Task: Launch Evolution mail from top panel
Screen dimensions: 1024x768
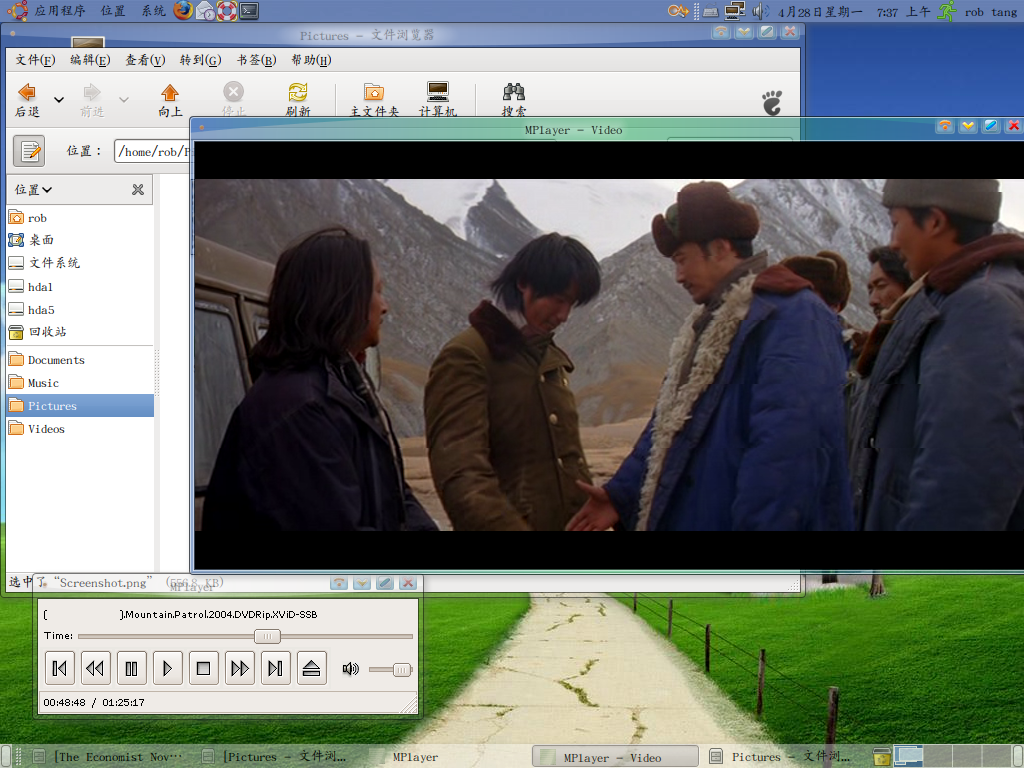Action: point(205,10)
